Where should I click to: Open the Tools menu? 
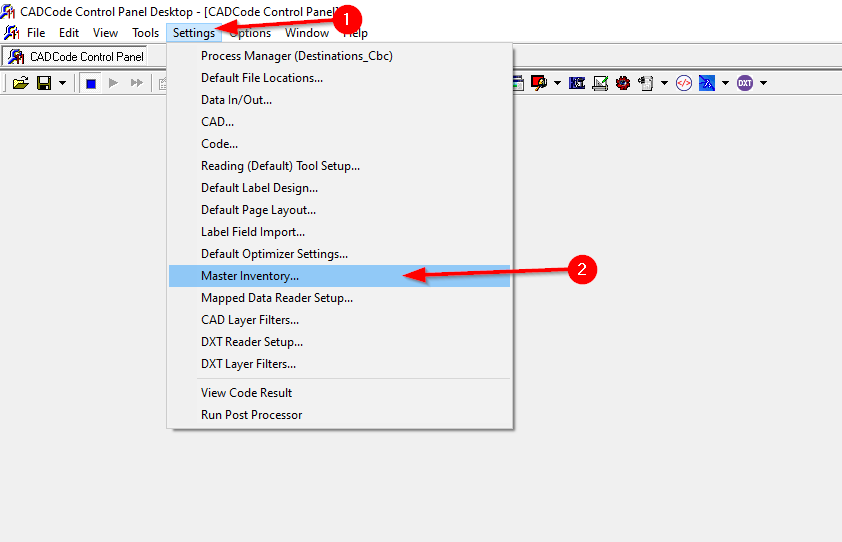click(146, 33)
